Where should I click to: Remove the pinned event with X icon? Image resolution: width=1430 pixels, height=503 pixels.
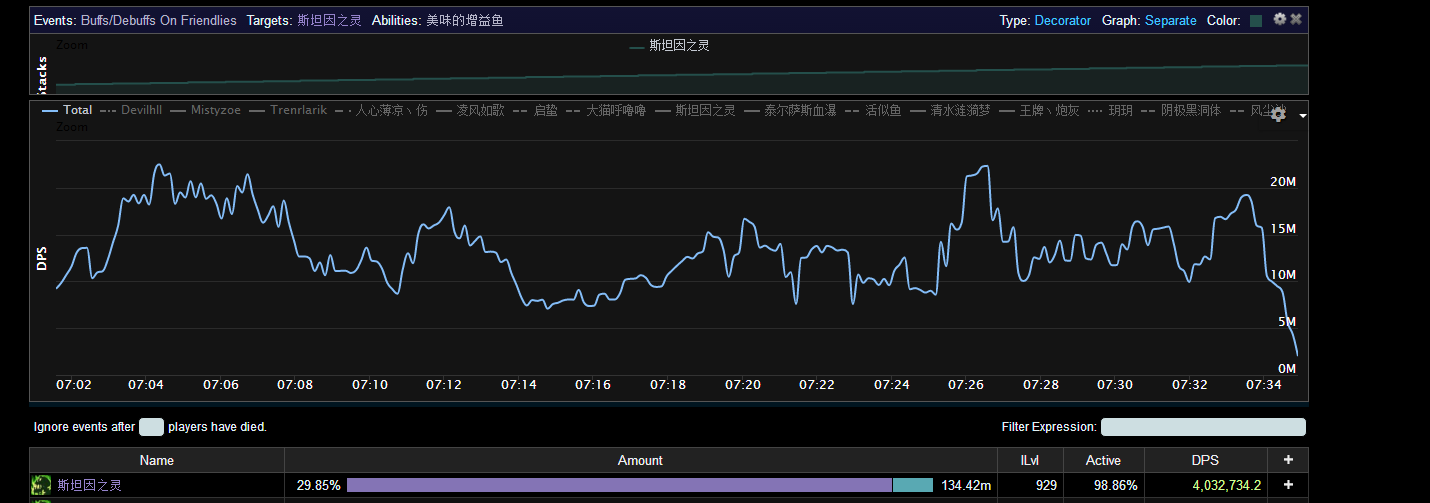(x=1296, y=19)
